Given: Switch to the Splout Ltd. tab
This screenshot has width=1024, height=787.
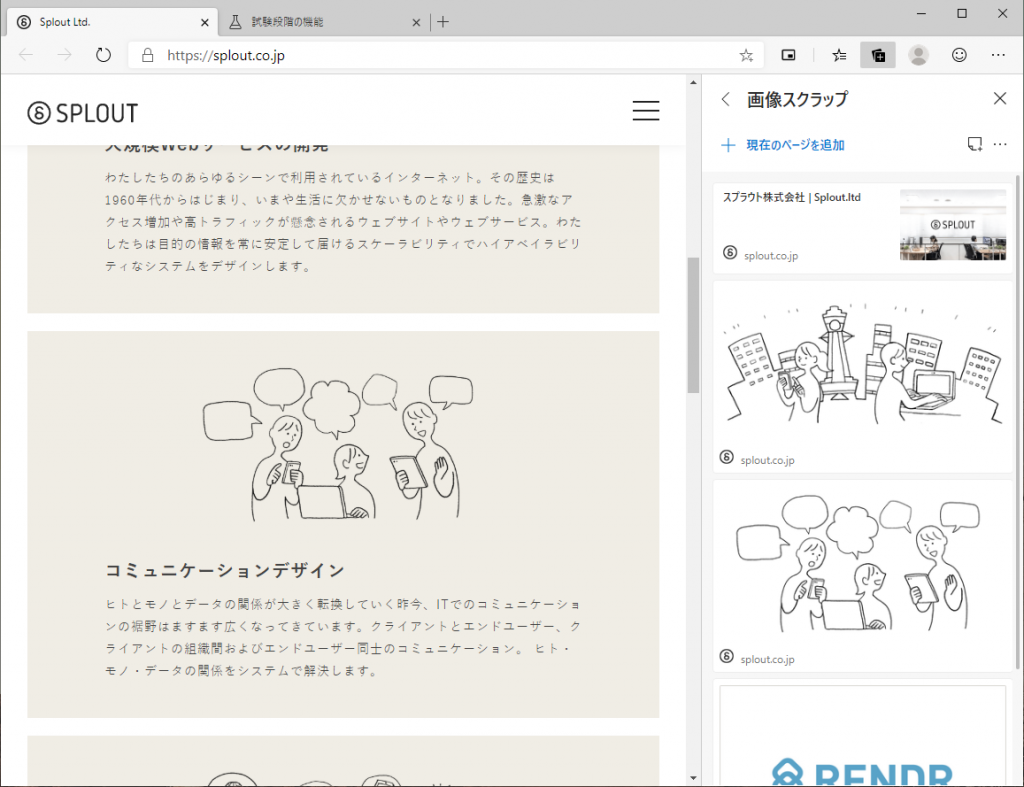Looking at the screenshot, I should point(112,22).
